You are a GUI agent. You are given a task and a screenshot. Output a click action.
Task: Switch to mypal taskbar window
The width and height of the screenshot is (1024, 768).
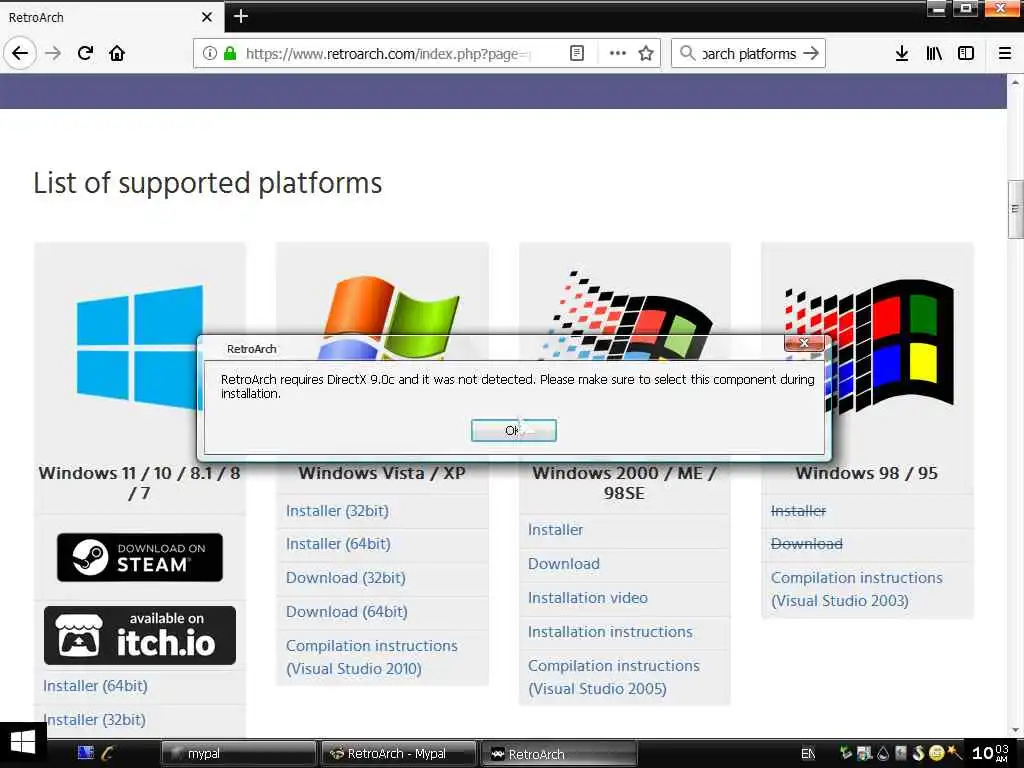coord(238,754)
